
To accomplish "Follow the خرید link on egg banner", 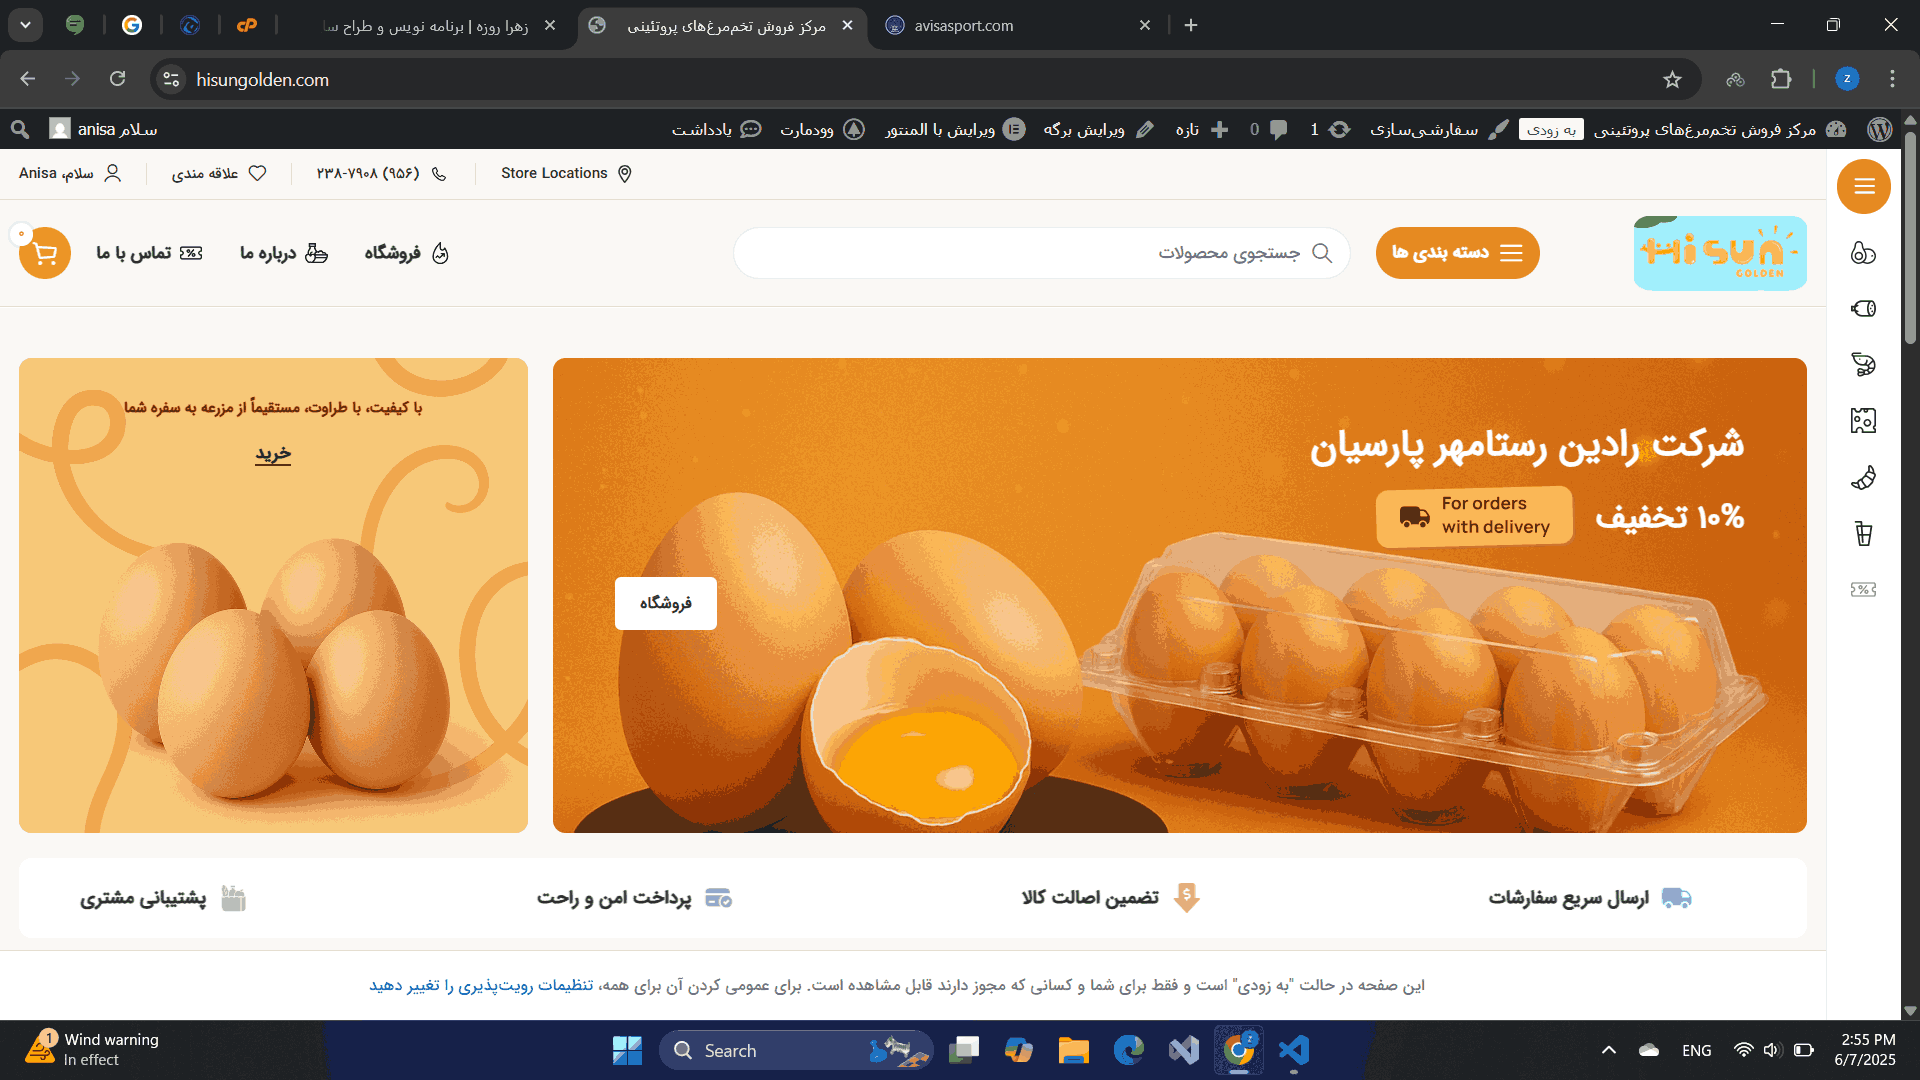I will click(x=273, y=454).
